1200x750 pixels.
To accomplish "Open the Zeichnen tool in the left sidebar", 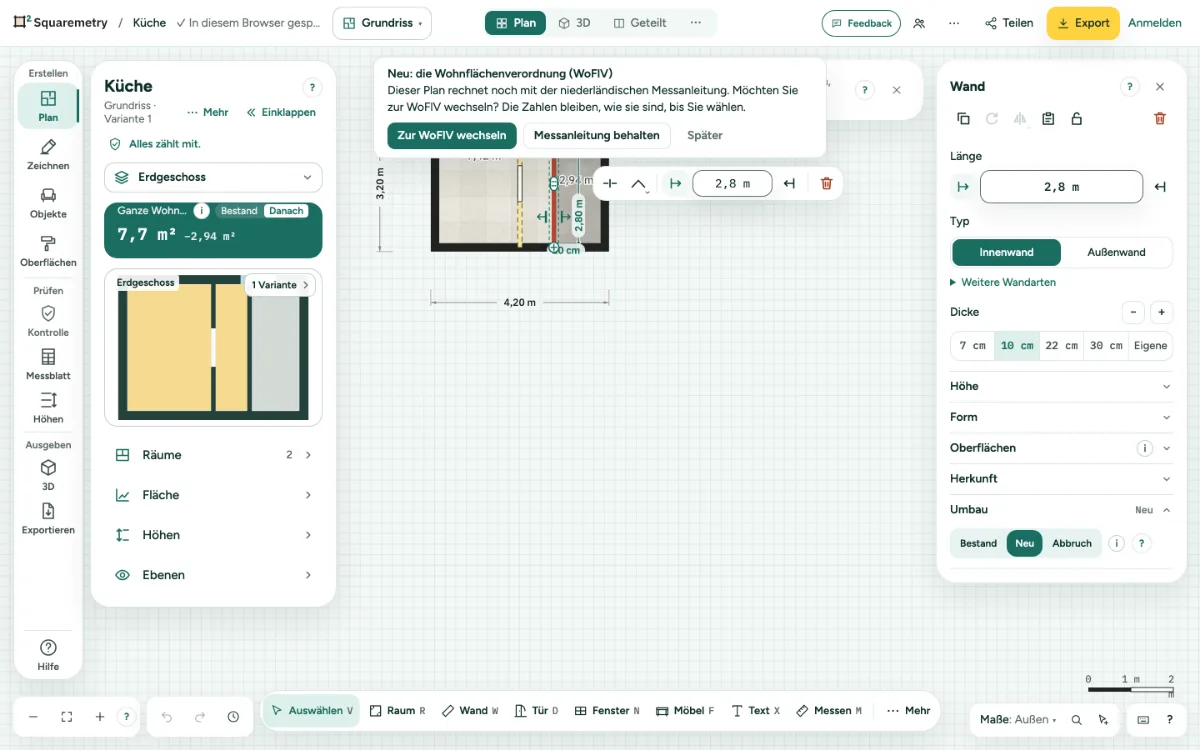I will point(48,154).
